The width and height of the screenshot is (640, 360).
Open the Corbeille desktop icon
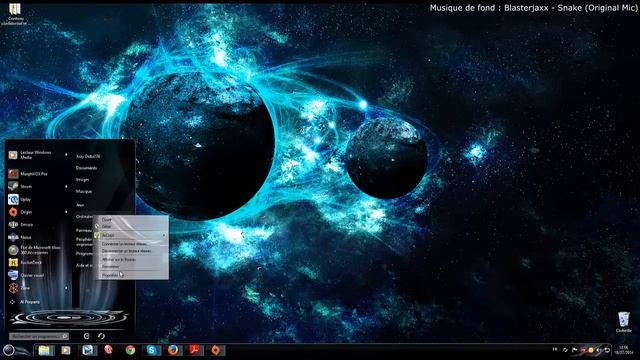(x=624, y=322)
